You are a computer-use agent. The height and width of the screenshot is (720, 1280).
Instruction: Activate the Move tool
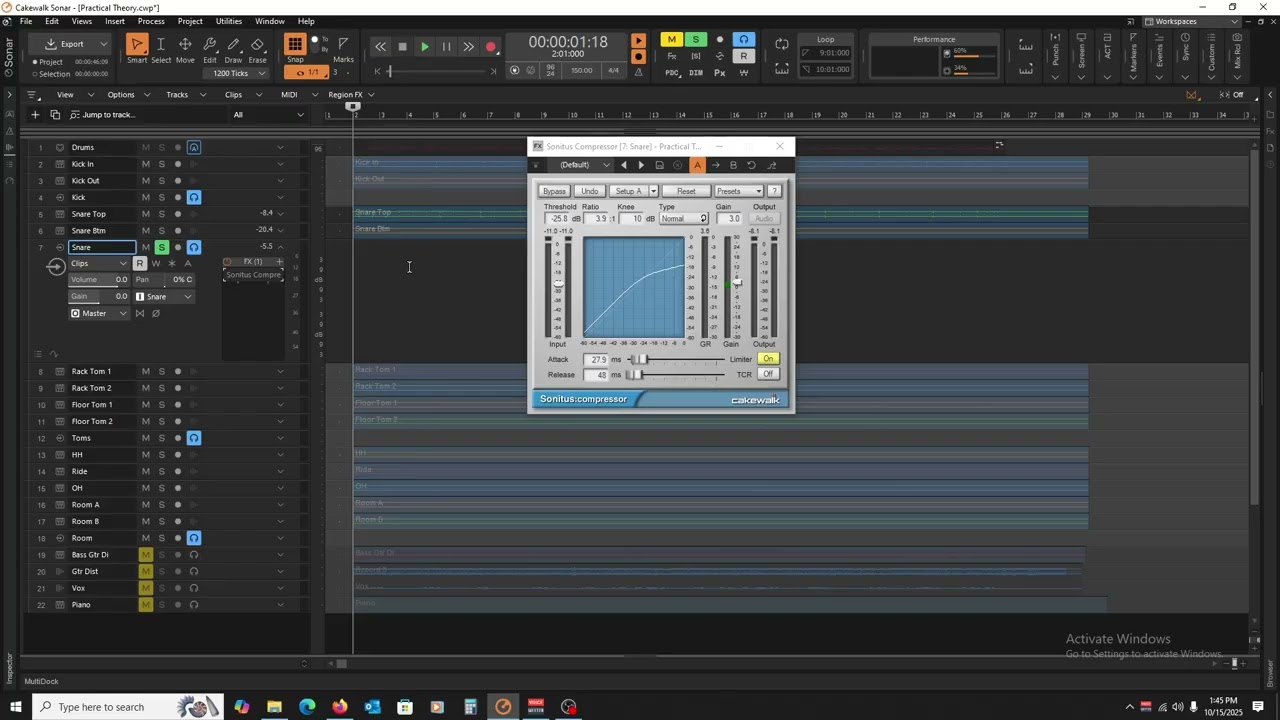(185, 45)
